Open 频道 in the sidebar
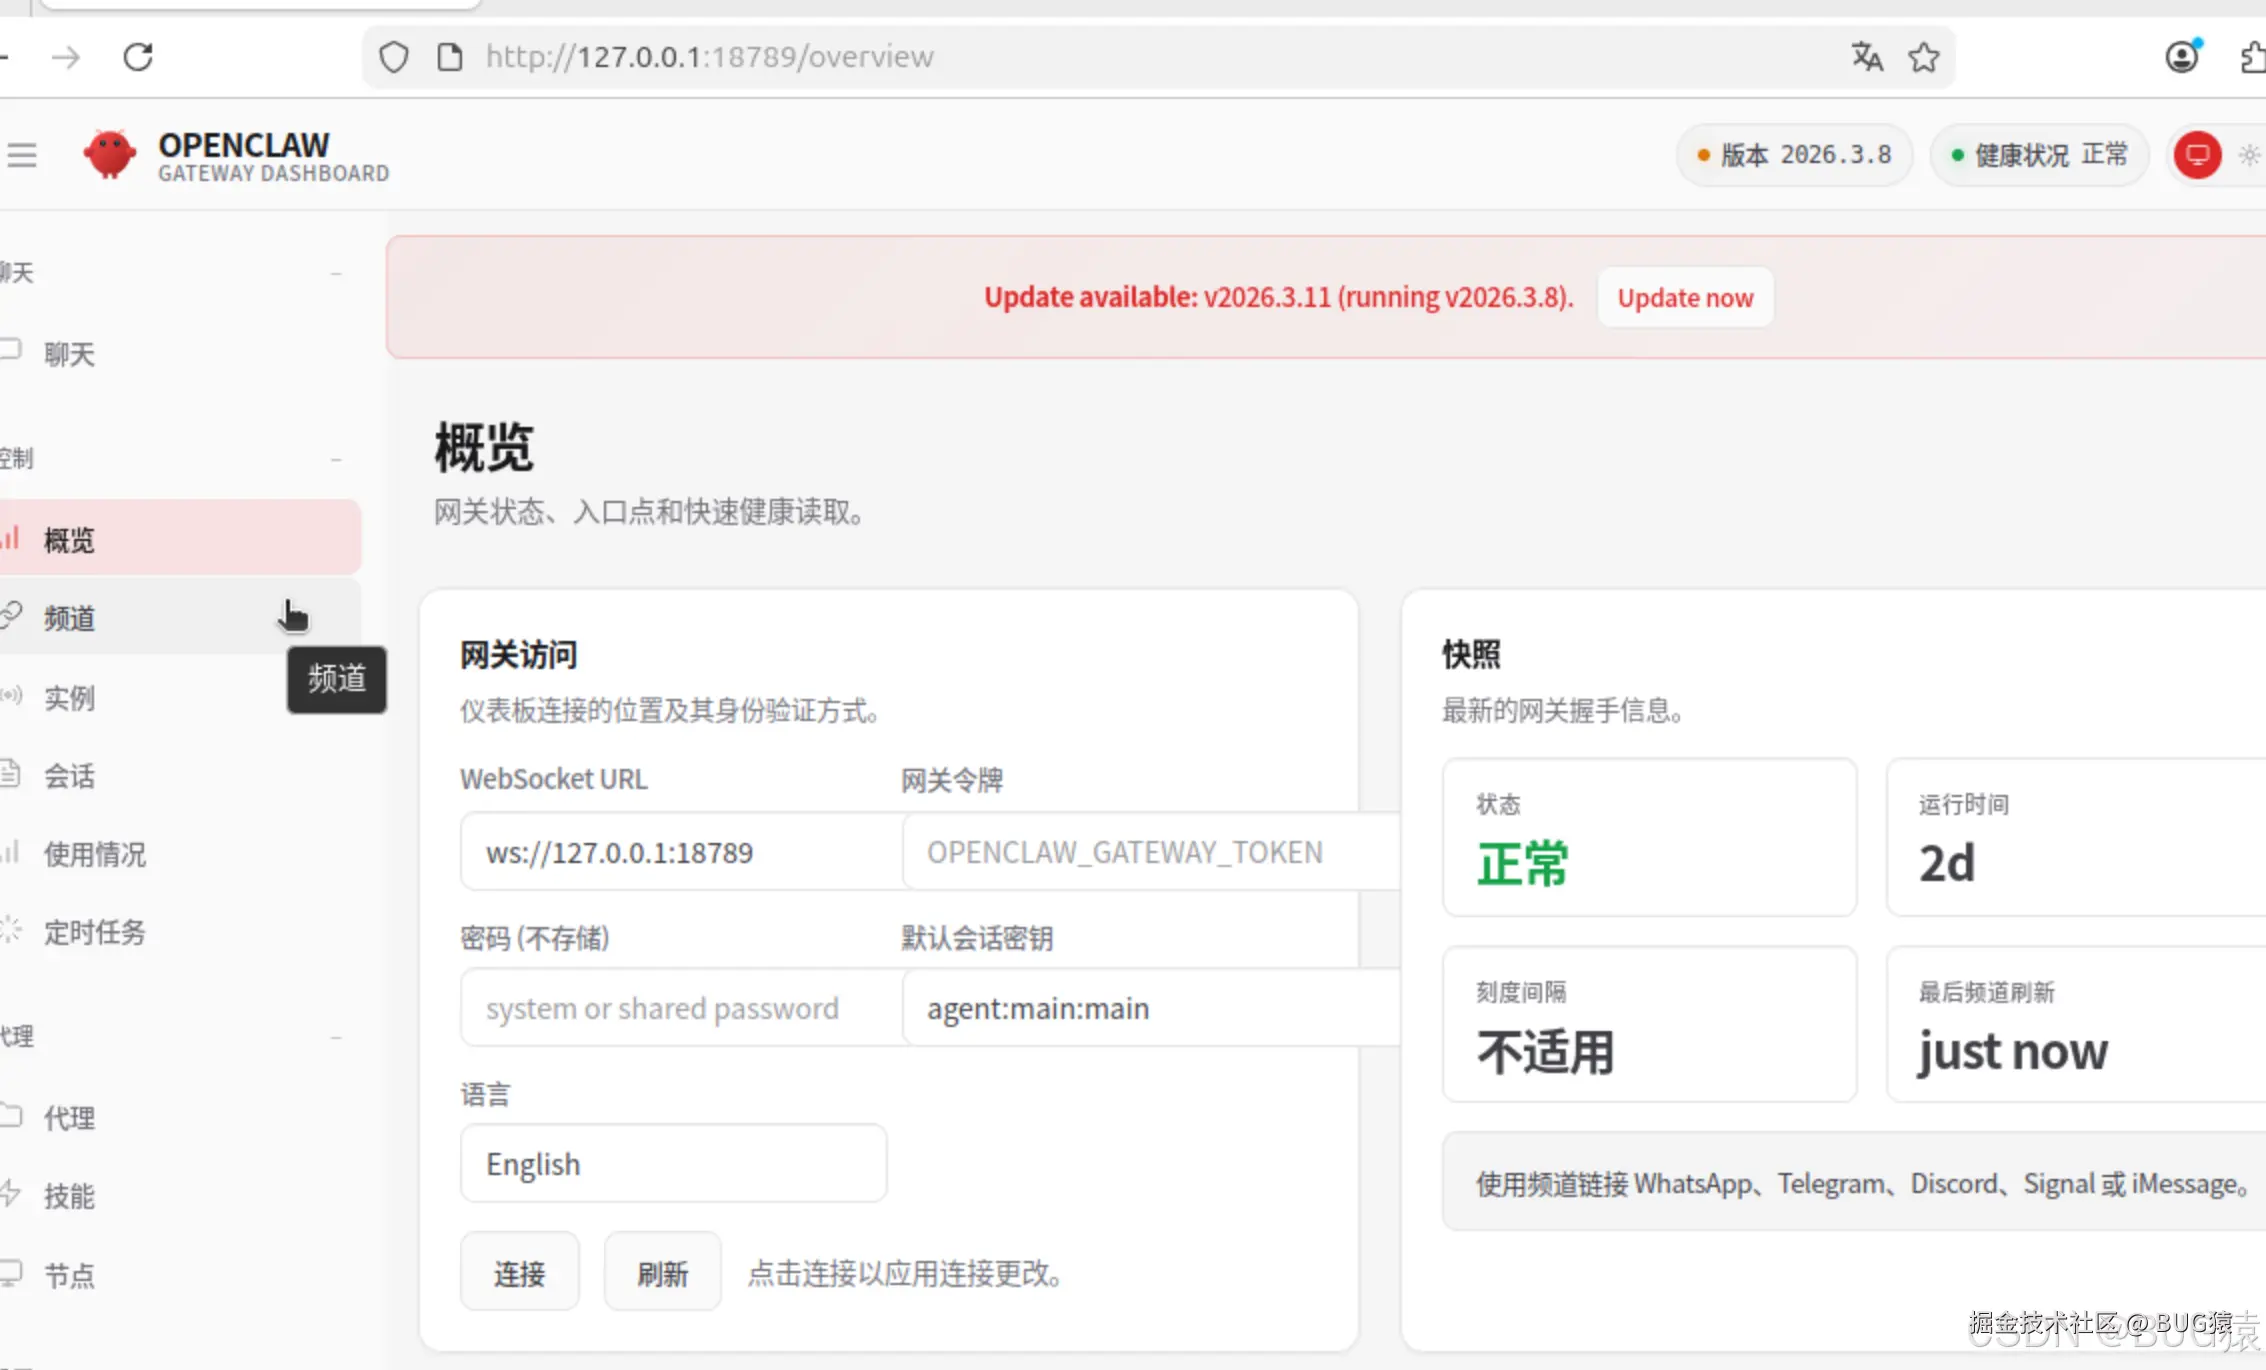 70,618
